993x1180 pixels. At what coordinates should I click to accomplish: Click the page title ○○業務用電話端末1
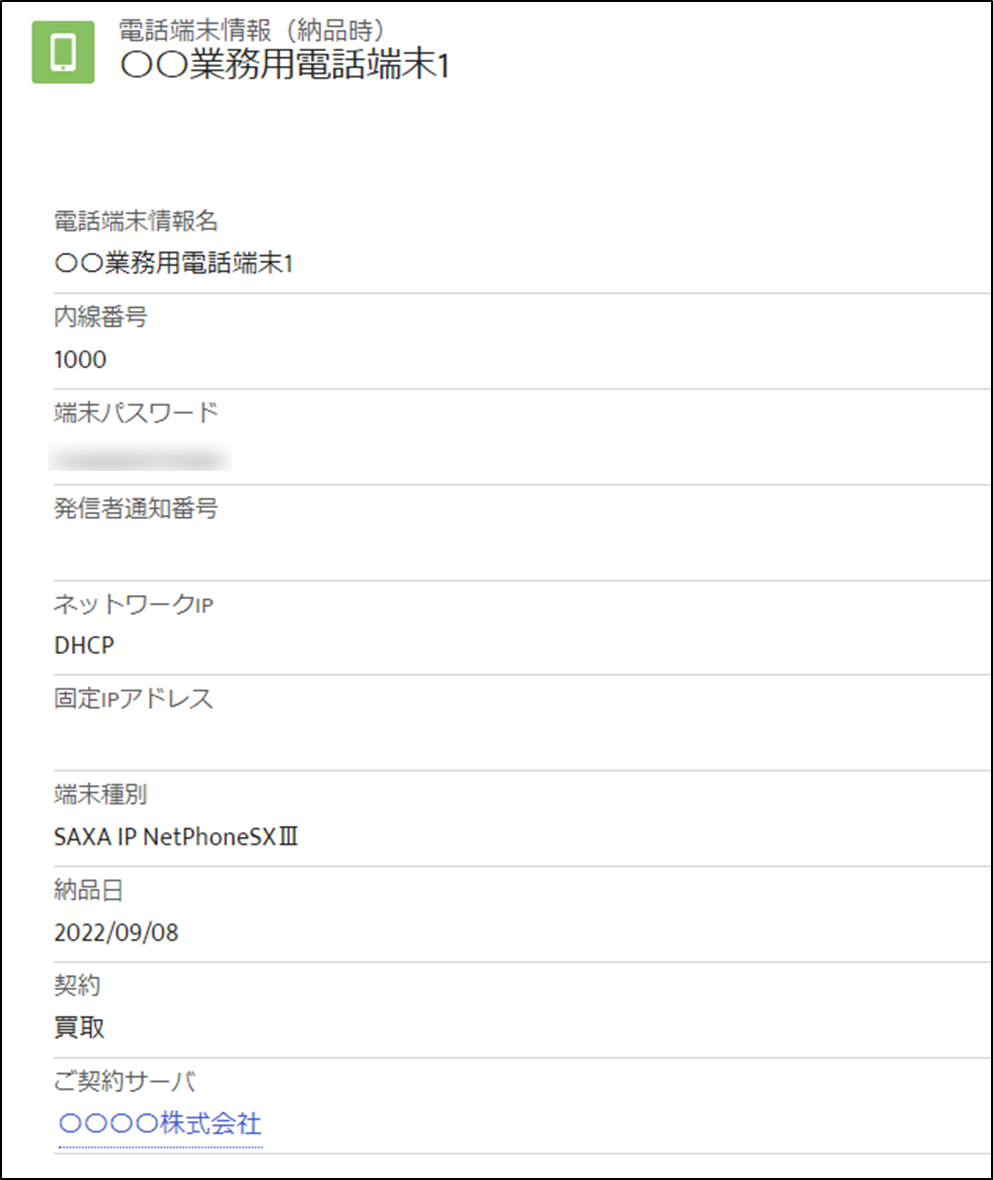point(285,64)
